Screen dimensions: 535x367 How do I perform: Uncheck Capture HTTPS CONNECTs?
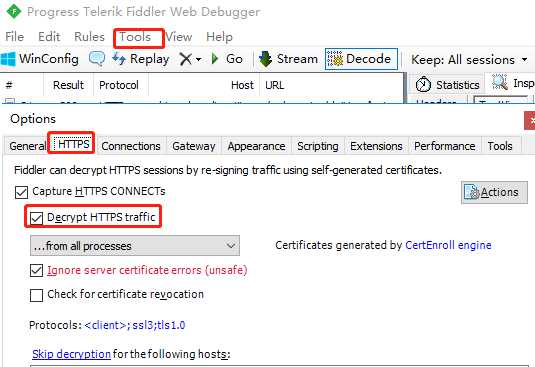coord(21,192)
